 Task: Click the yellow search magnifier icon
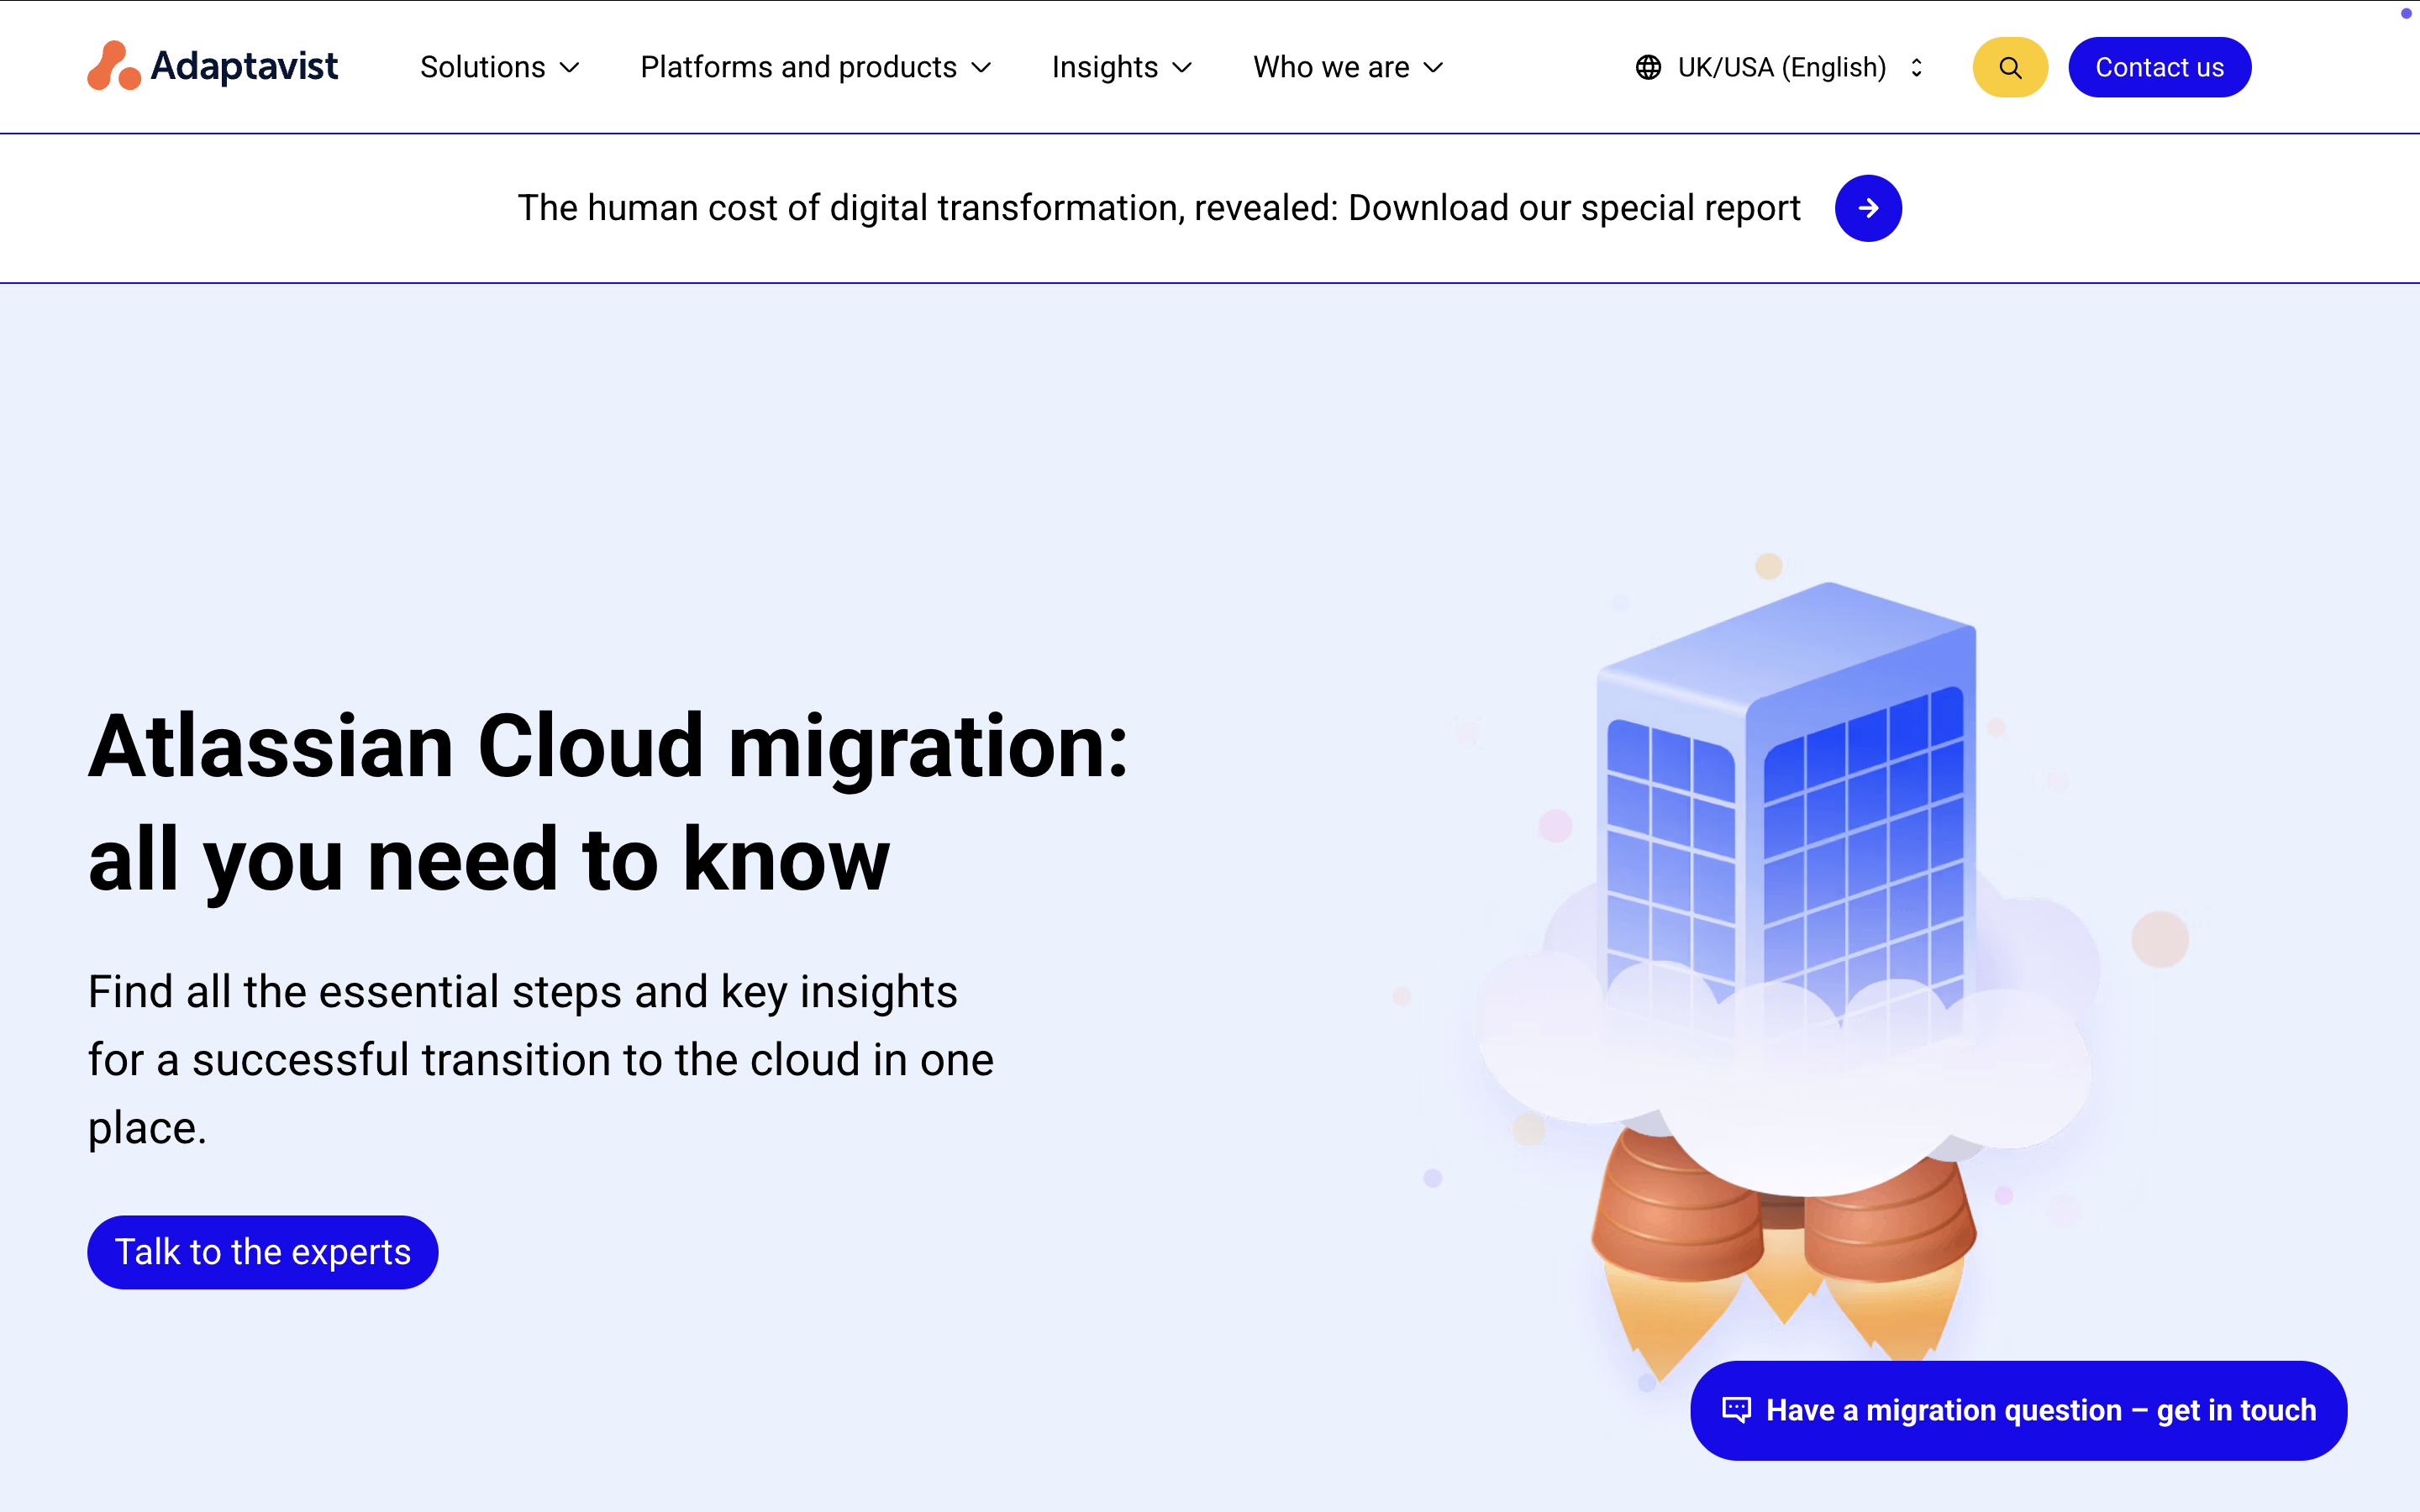coord(2009,67)
